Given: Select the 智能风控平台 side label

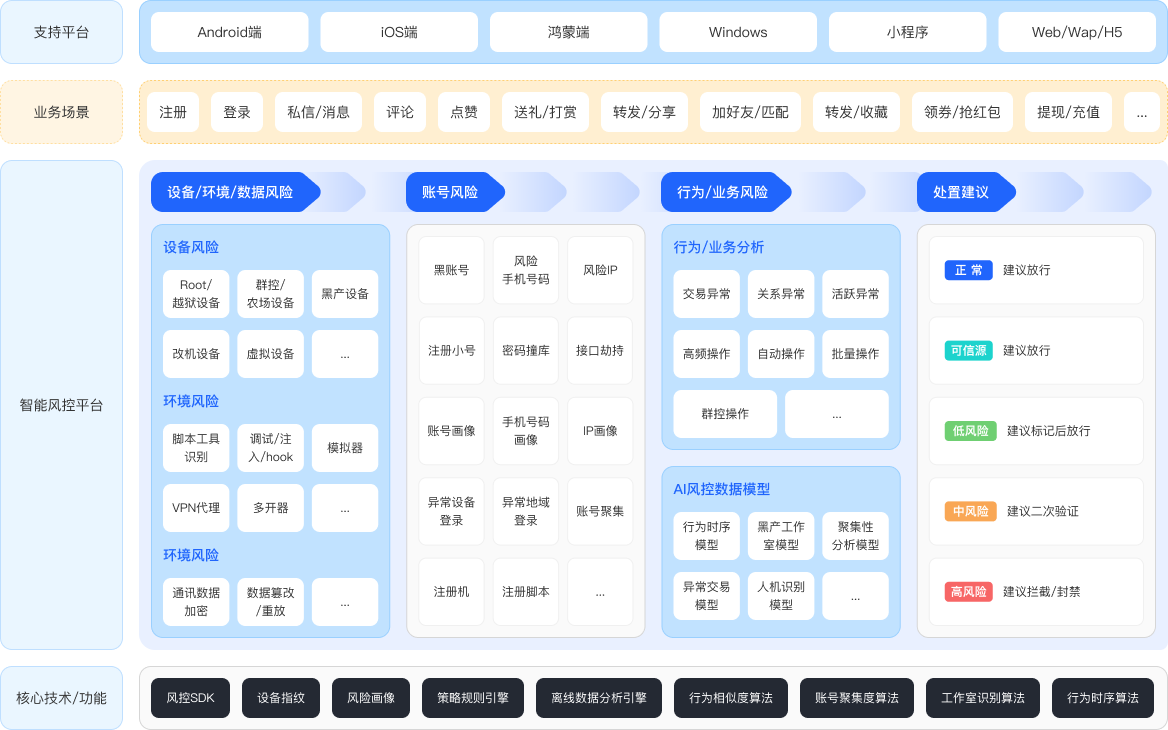Looking at the screenshot, I should (x=61, y=405).
